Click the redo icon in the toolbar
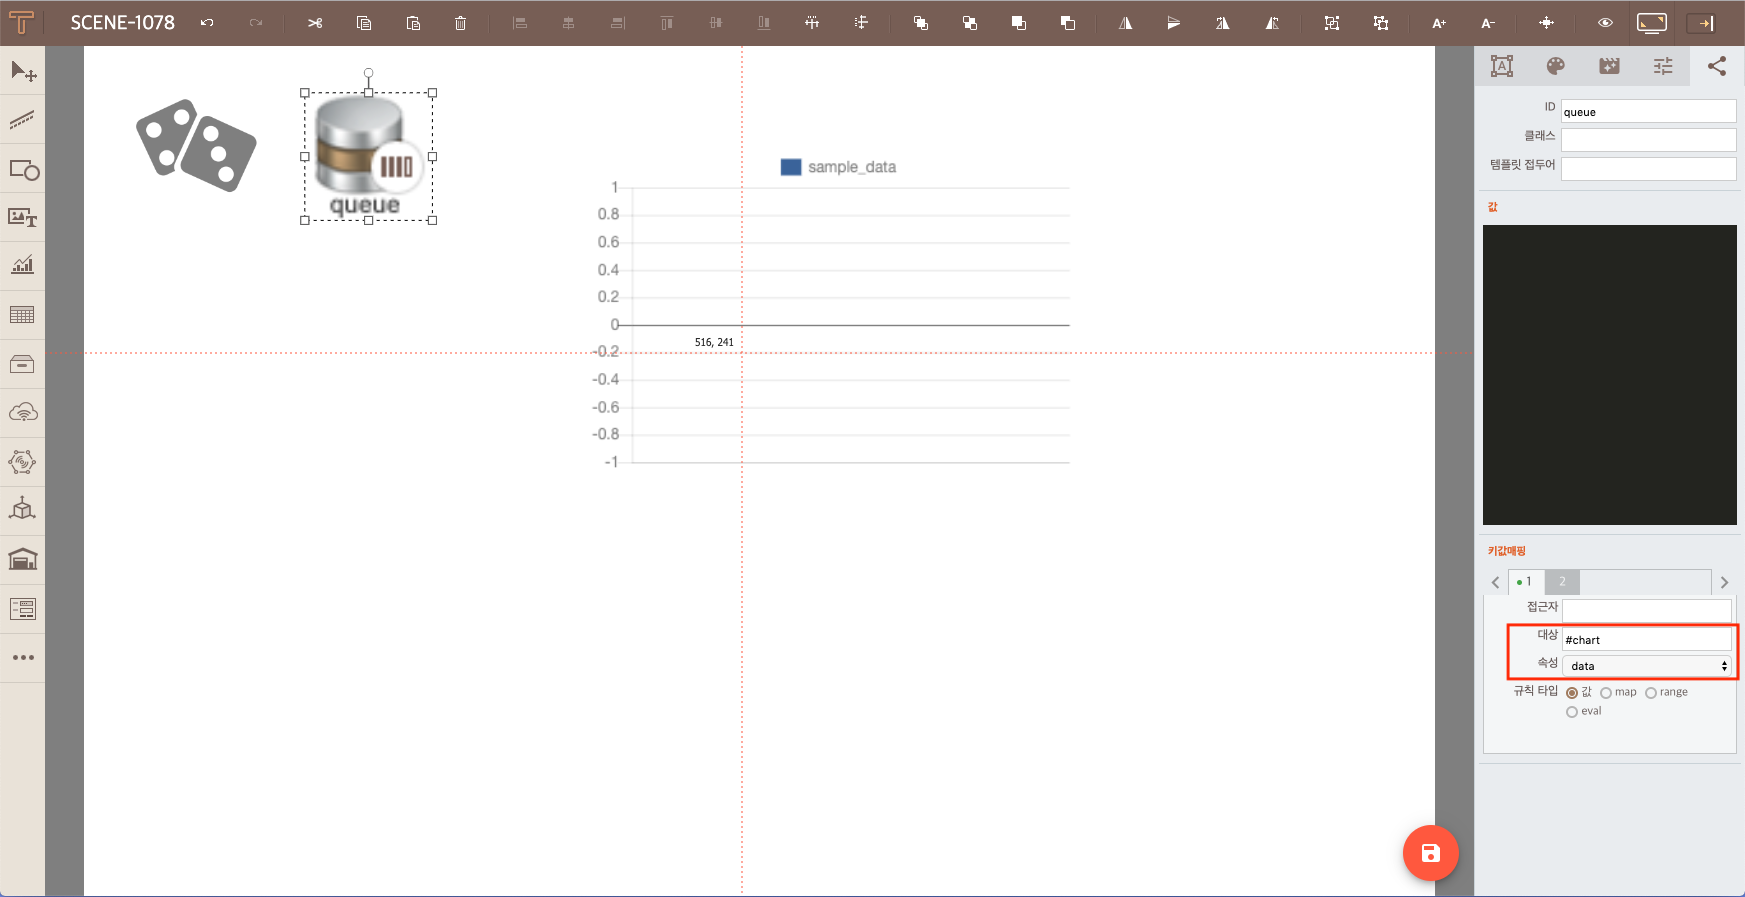Viewport: 1745px width, 897px height. pos(256,23)
